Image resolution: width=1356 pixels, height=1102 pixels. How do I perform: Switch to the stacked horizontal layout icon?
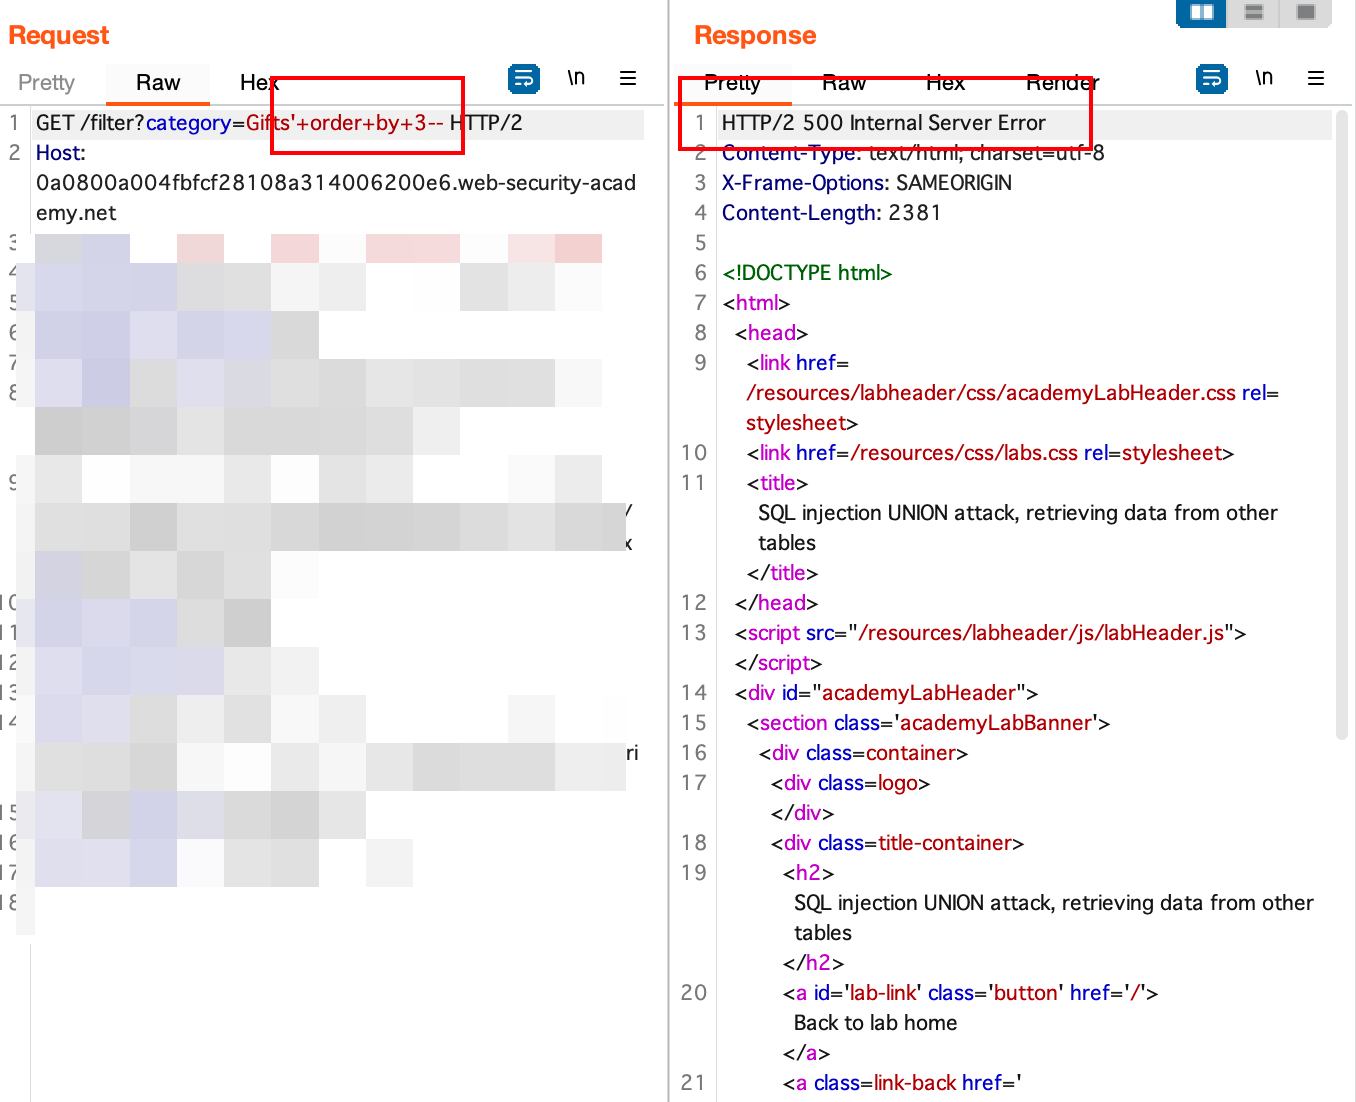[1253, 14]
